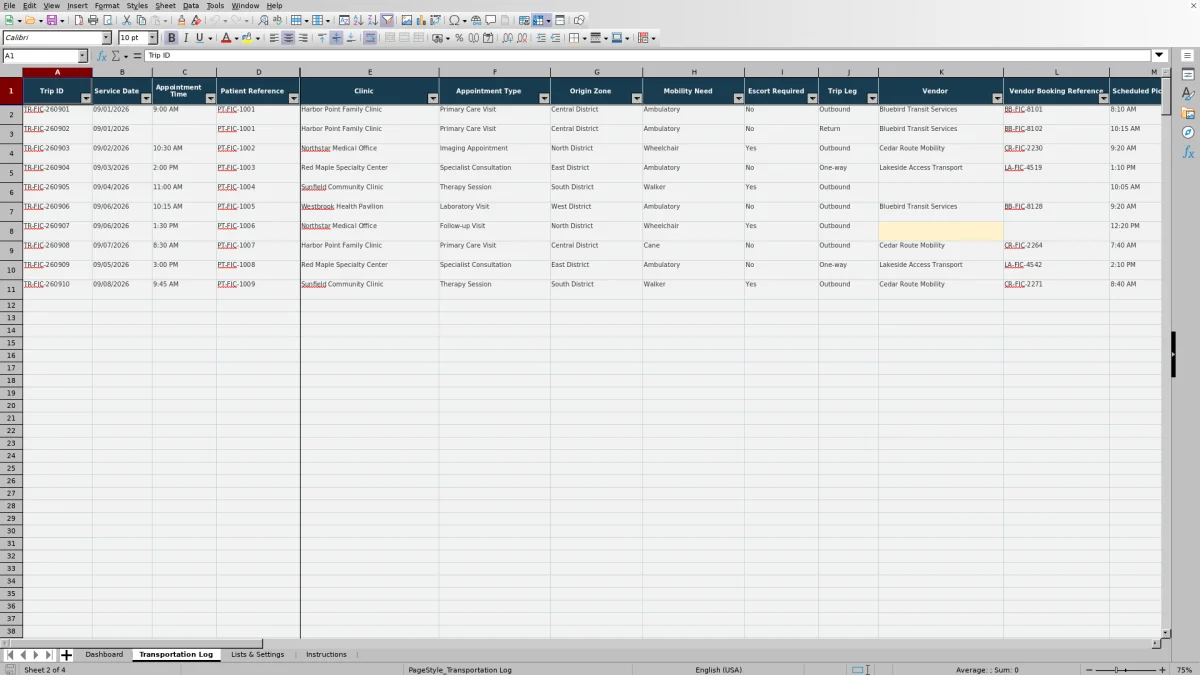This screenshot has width=1200, height=675.
Task: Open the Font Name dropdown
Action: 106,38
